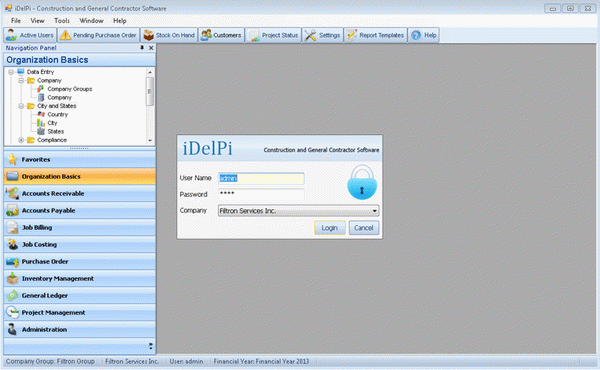Select City in the tree
The height and width of the screenshot is (370, 600).
52,123
